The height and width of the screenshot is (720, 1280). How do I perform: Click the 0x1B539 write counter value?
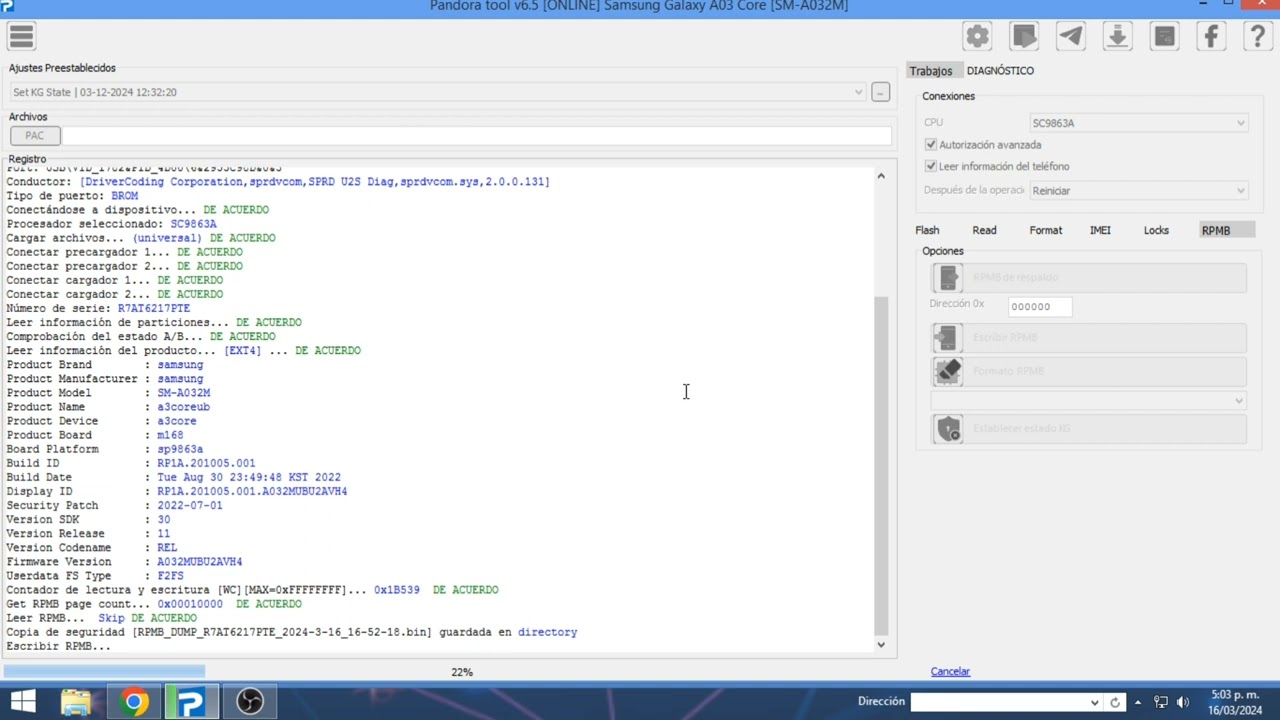397,590
